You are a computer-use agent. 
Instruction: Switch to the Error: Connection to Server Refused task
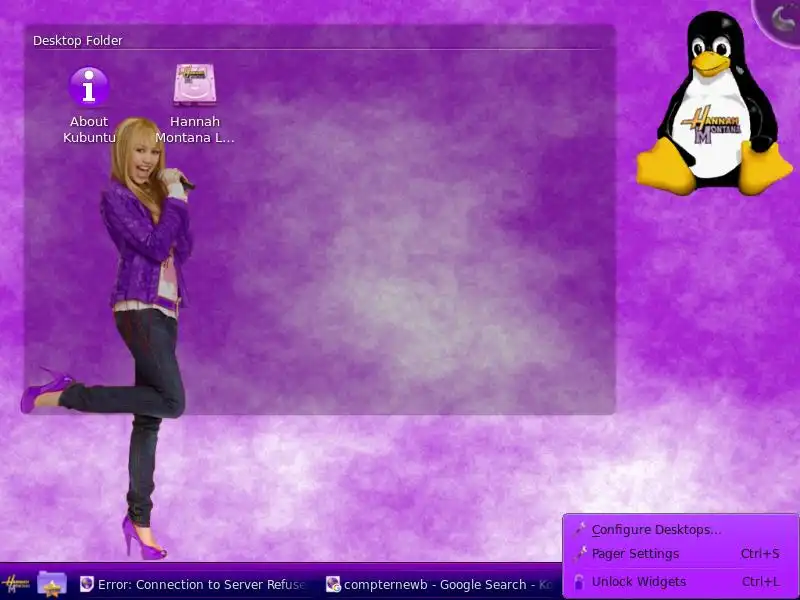(x=194, y=584)
